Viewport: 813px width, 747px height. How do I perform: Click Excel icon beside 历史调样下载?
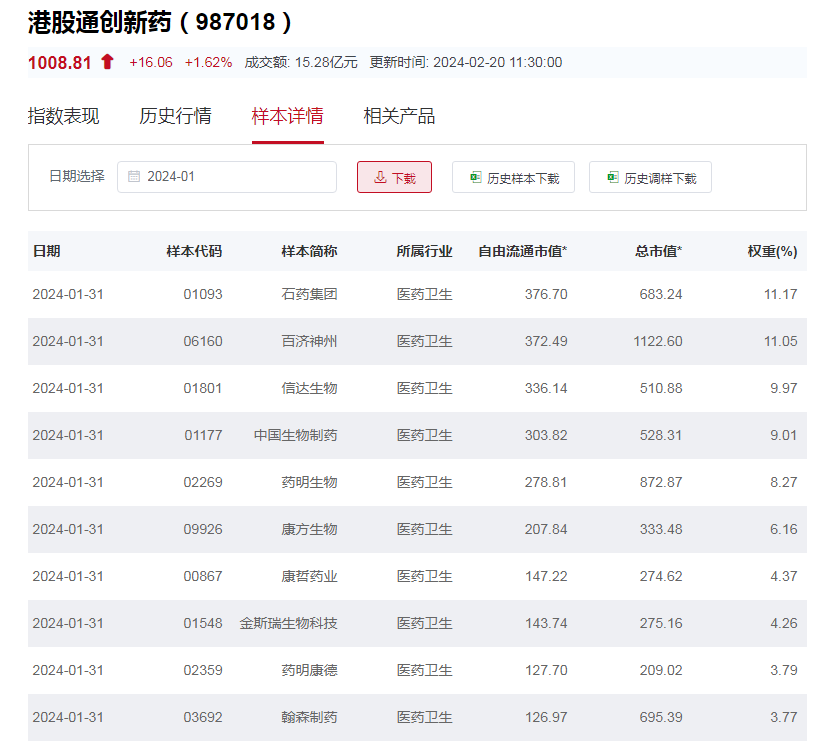(612, 177)
